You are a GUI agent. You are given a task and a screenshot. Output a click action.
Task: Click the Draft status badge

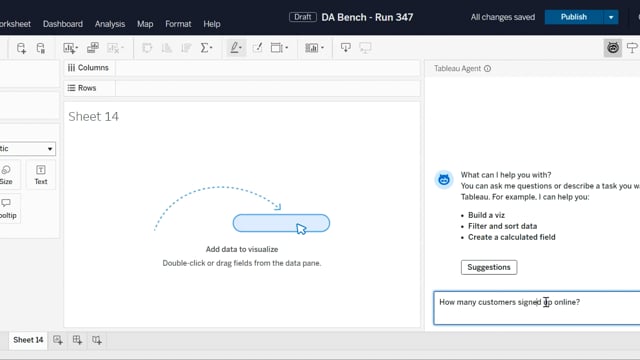tap(302, 17)
